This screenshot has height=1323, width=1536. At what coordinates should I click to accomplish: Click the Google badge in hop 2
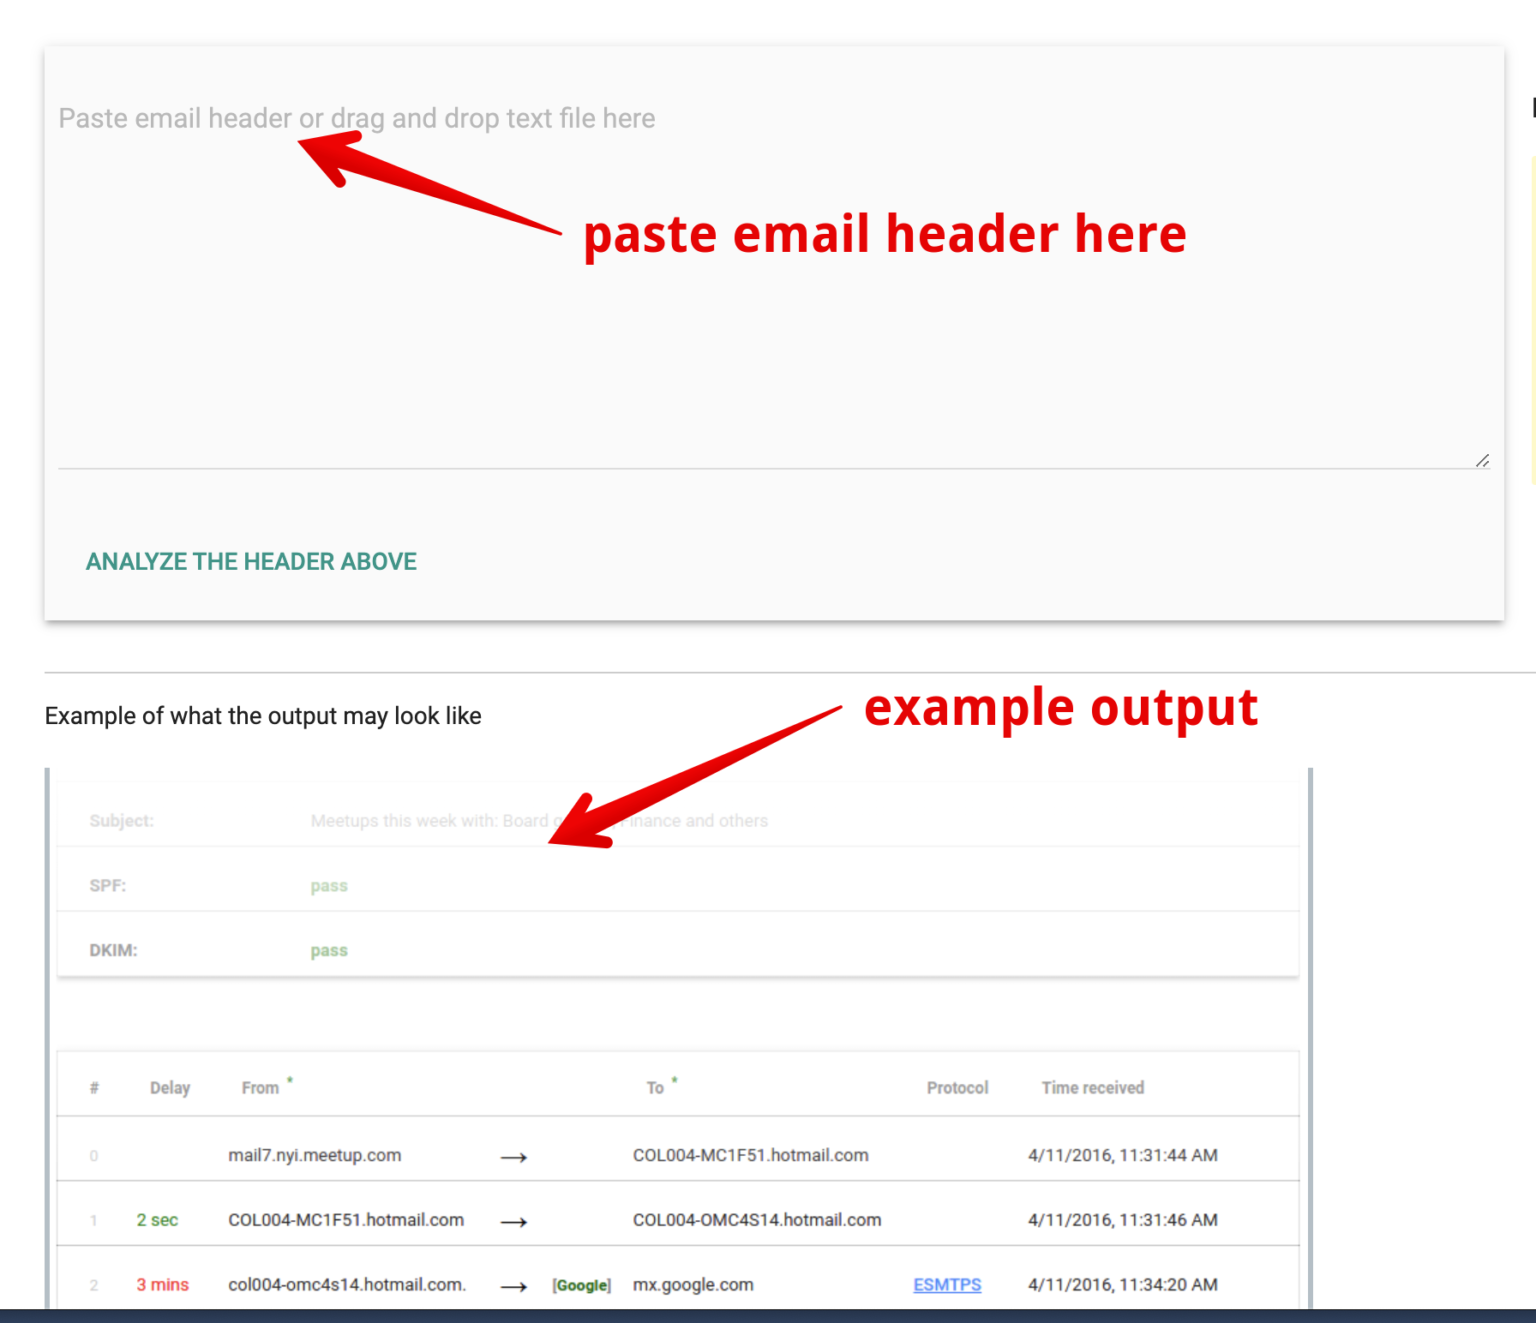coord(581,1285)
